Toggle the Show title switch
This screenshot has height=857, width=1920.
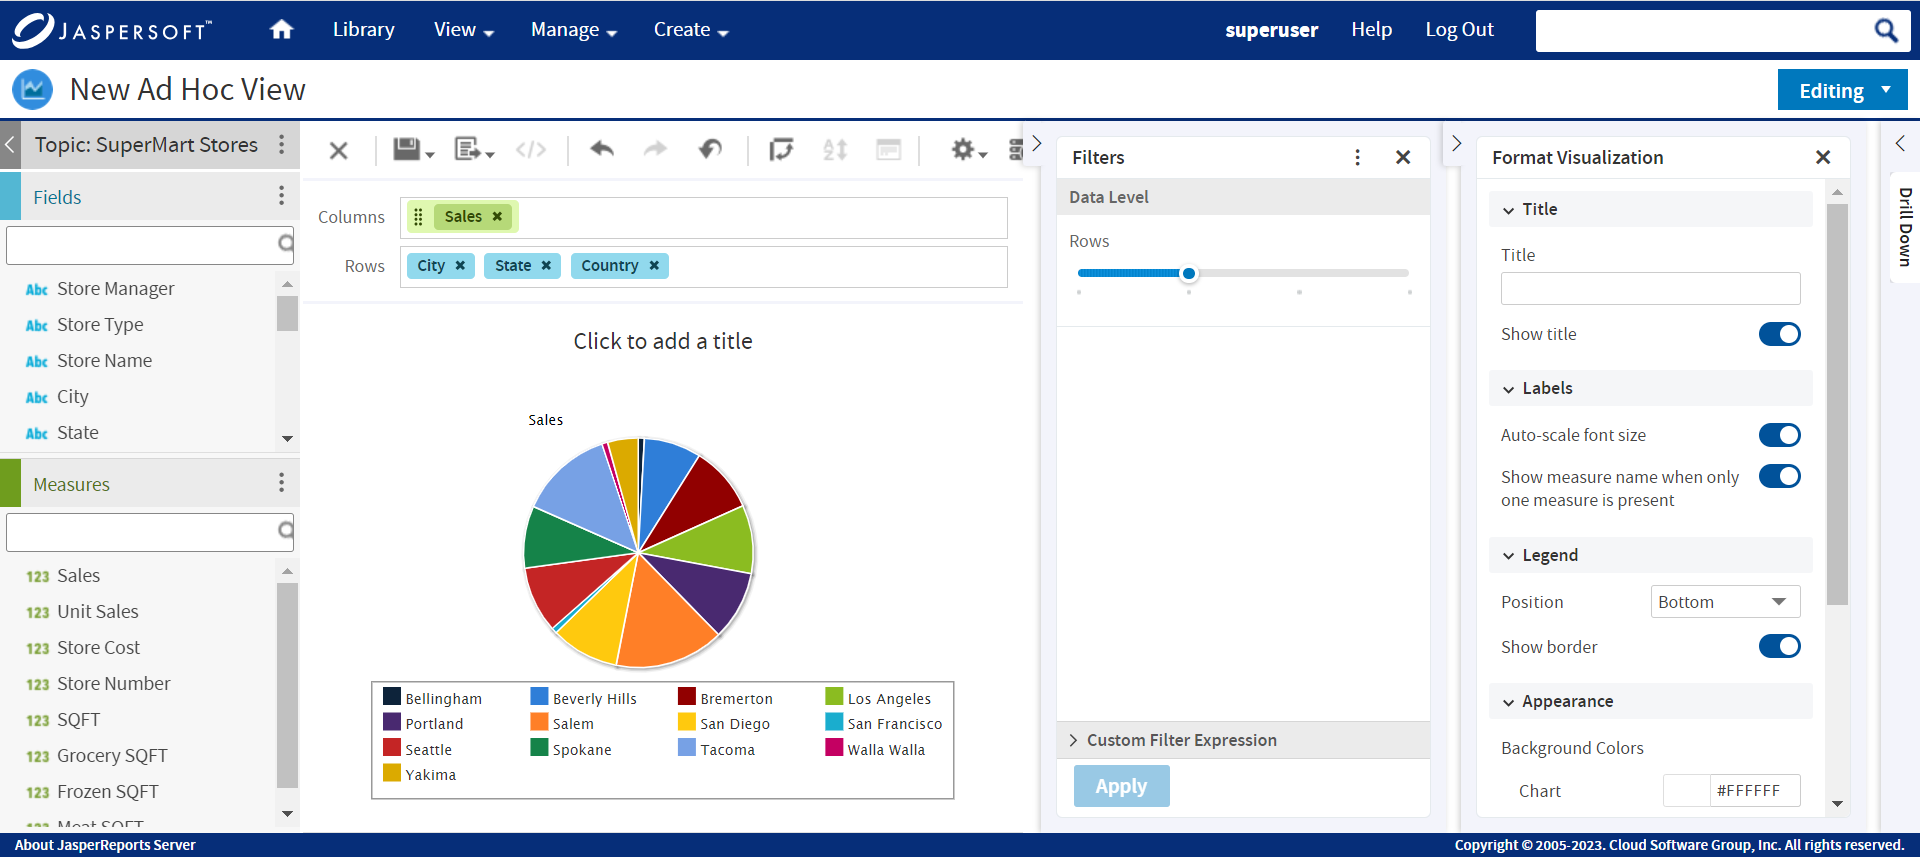(x=1780, y=334)
